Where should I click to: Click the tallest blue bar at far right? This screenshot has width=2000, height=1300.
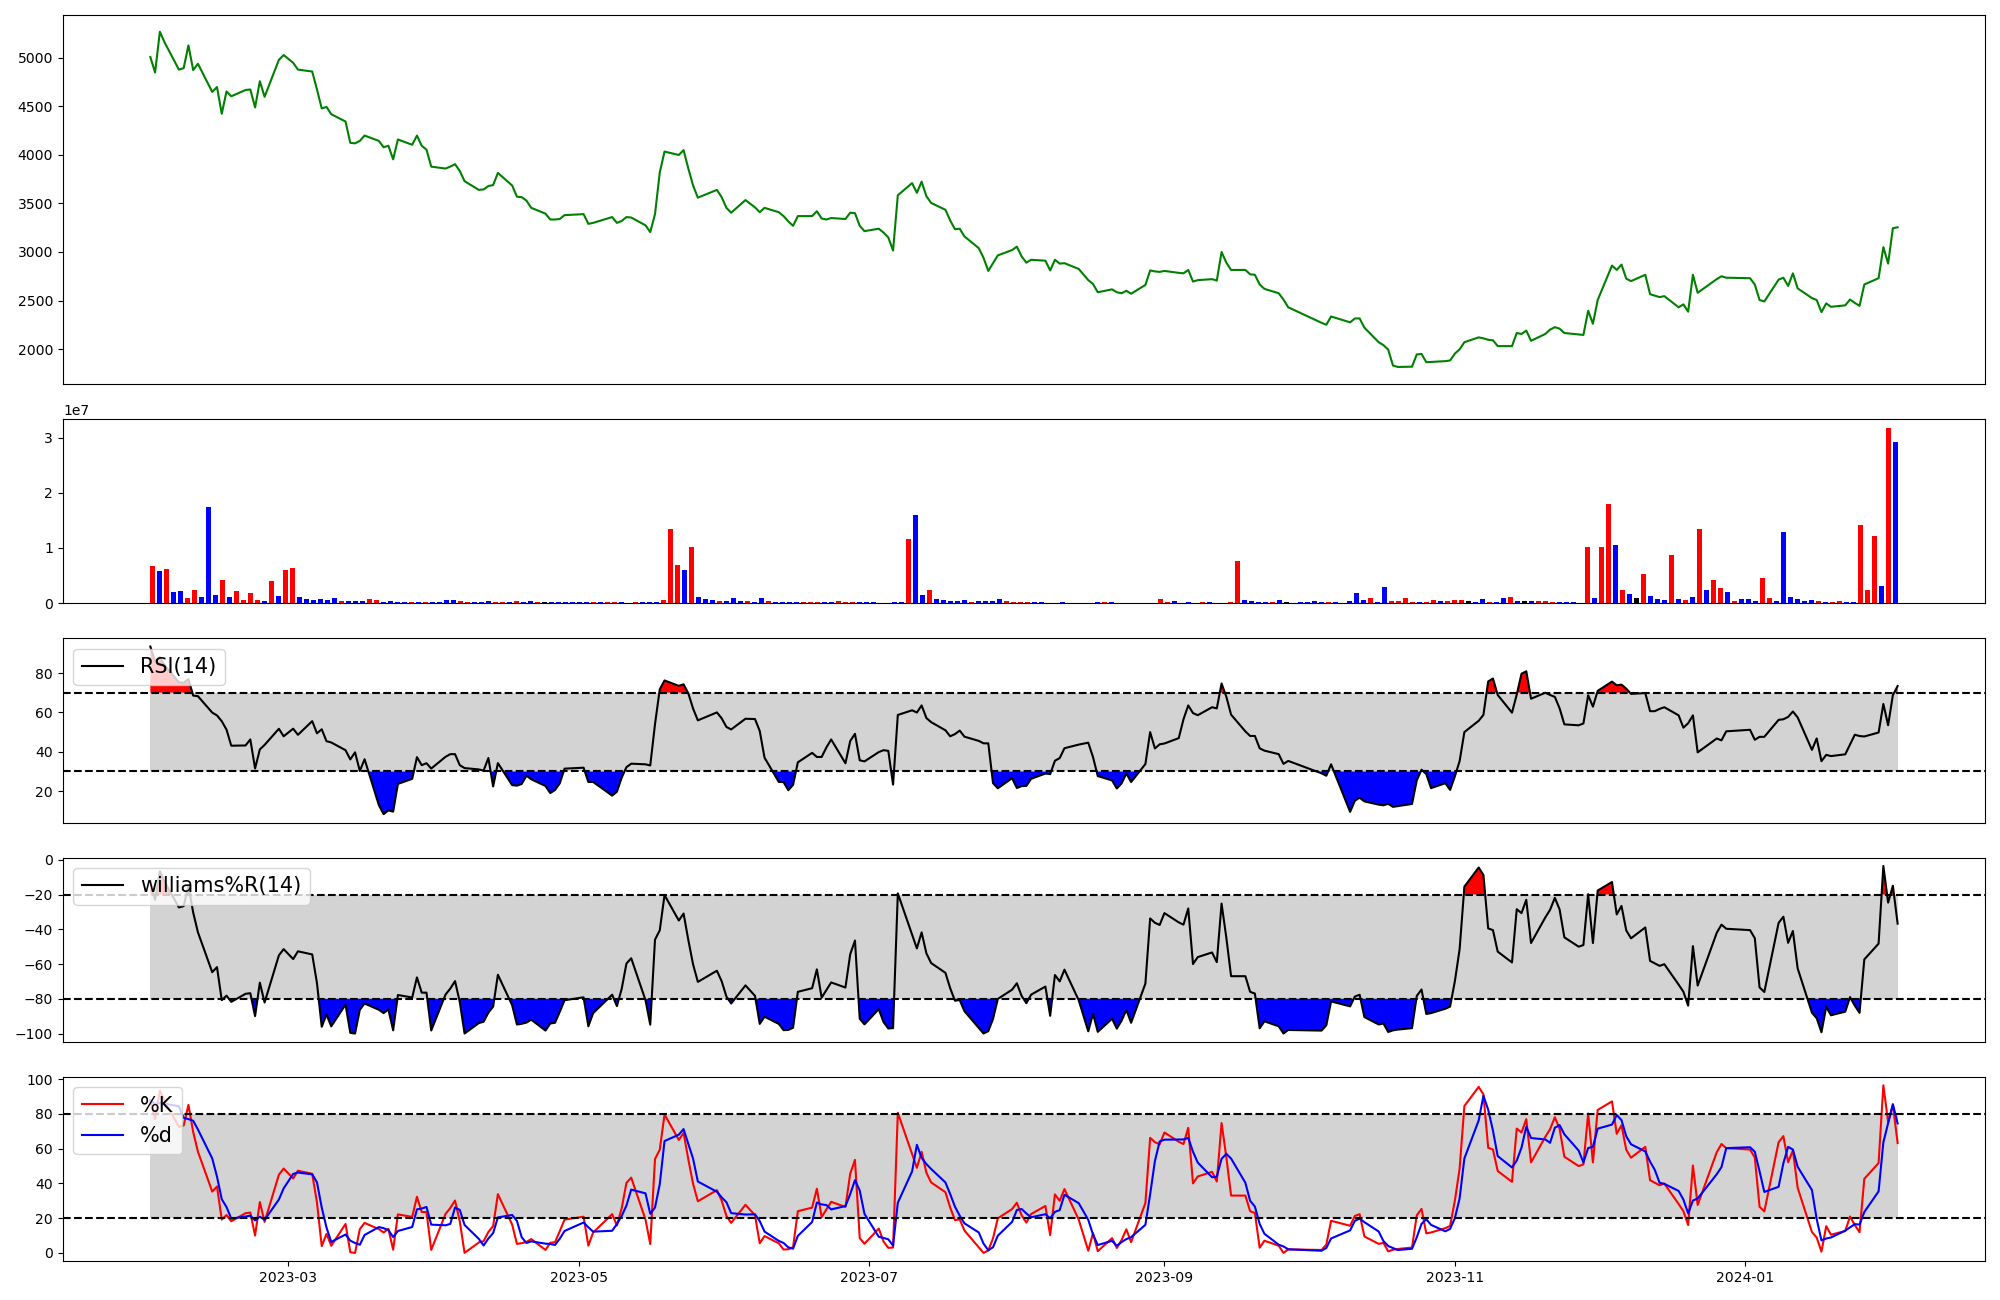coord(1895,522)
